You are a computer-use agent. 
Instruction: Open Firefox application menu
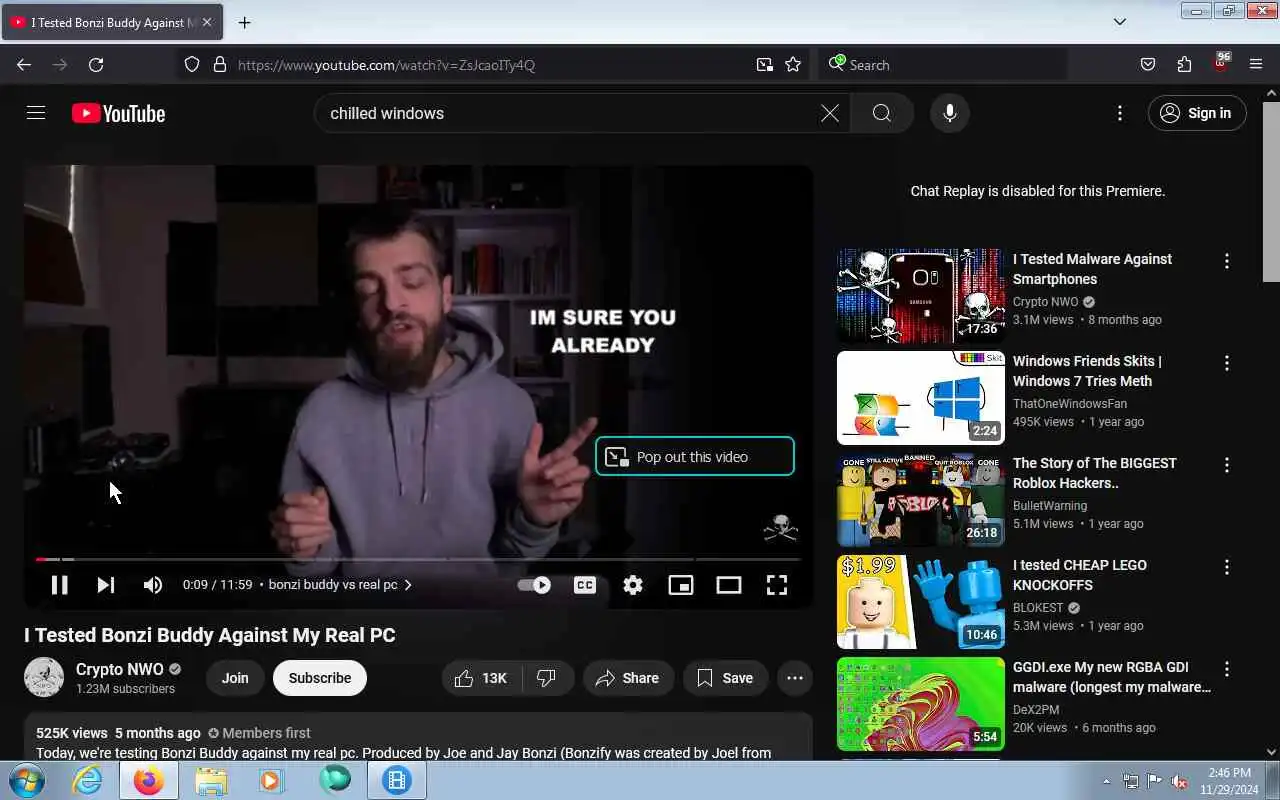[1256, 65]
